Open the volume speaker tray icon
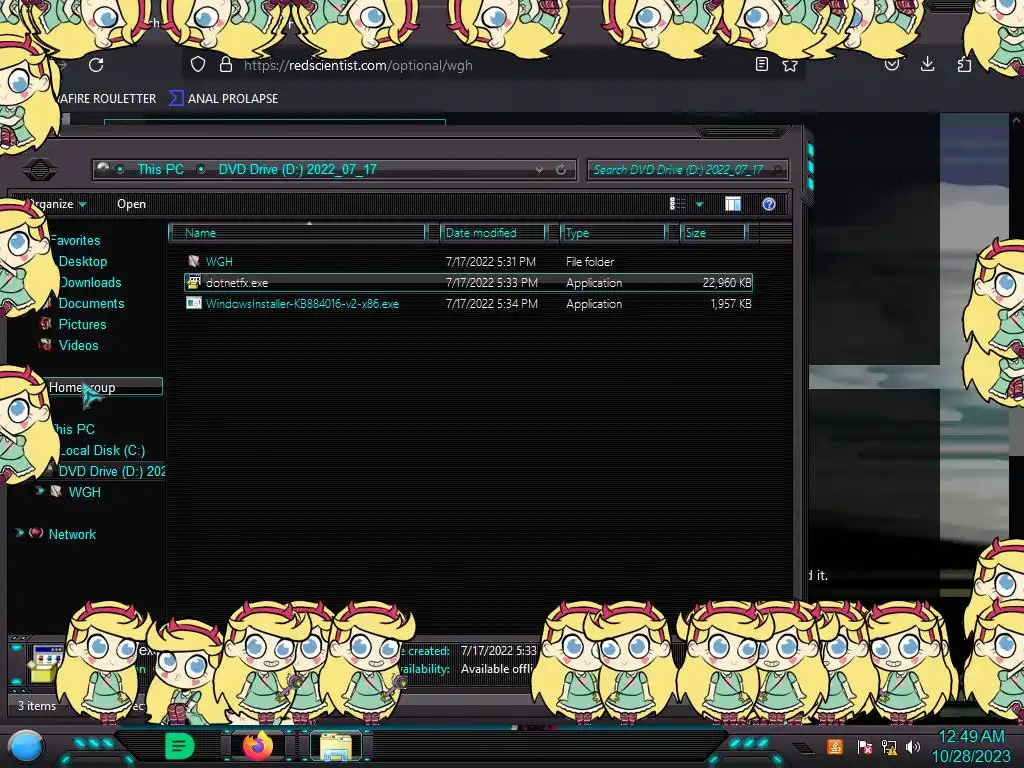 click(x=913, y=746)
